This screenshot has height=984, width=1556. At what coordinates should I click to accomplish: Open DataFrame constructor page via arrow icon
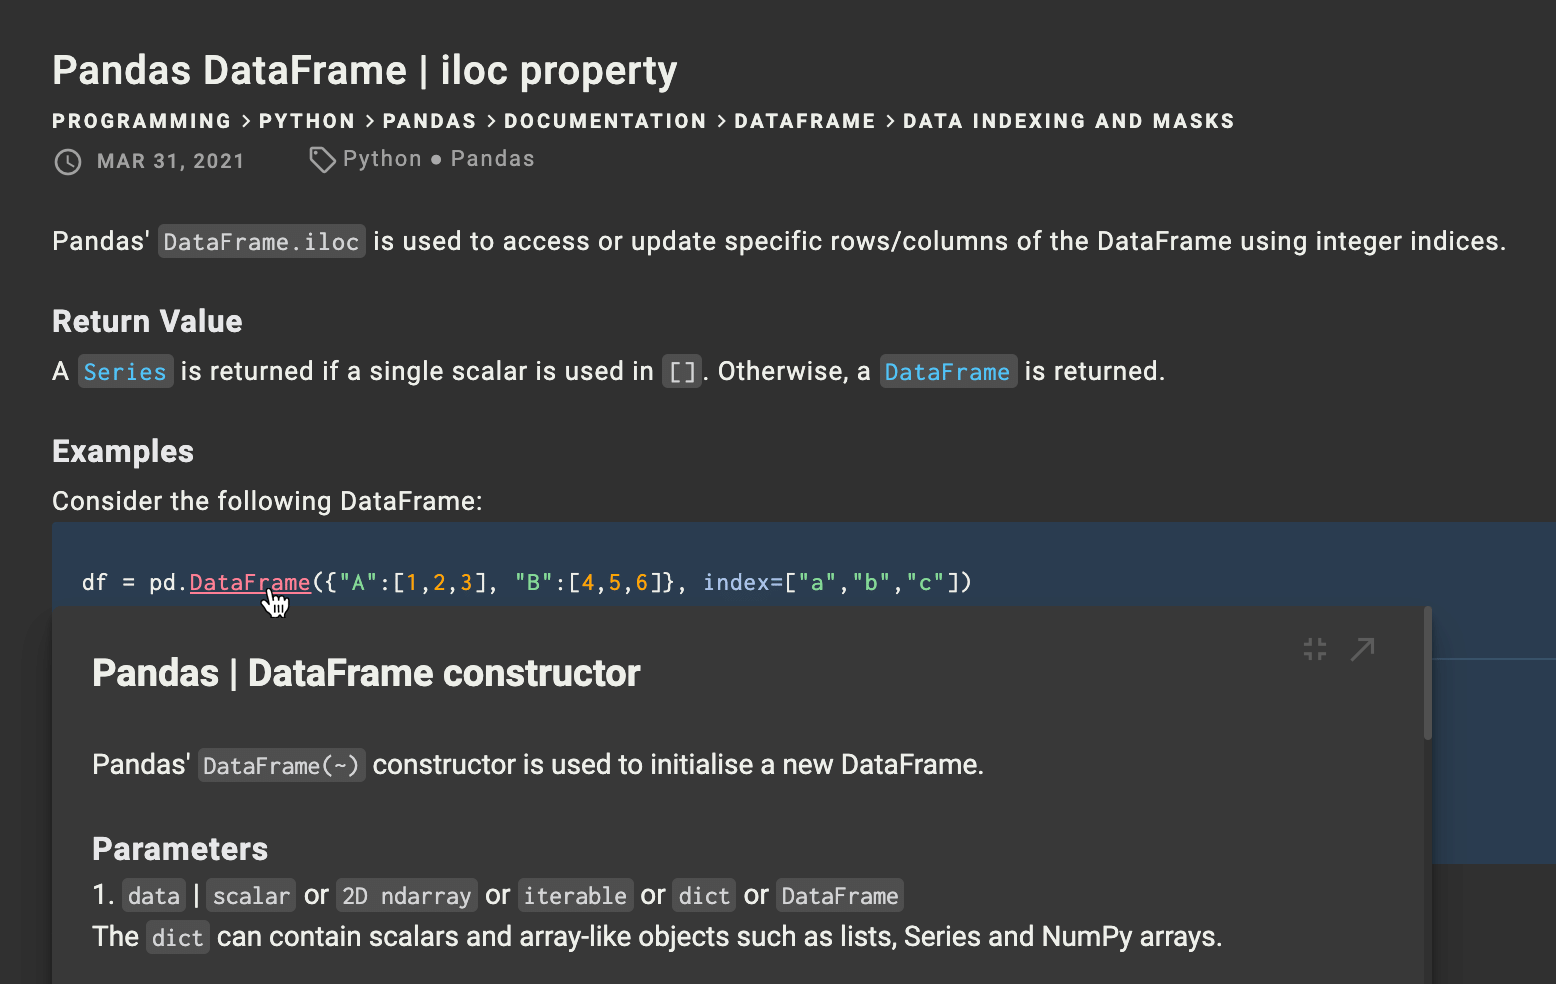pos(1362,649)
